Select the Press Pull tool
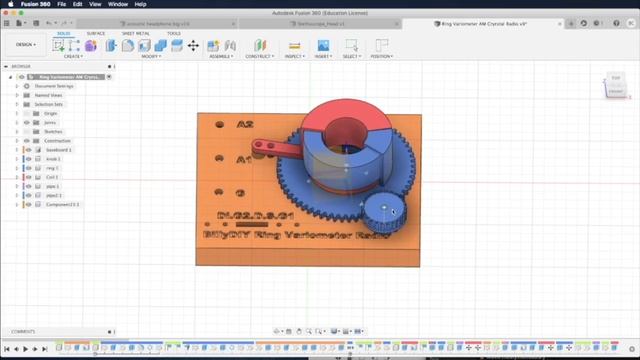This screenshot has width=640, height=360. click(x=111, y=45)
